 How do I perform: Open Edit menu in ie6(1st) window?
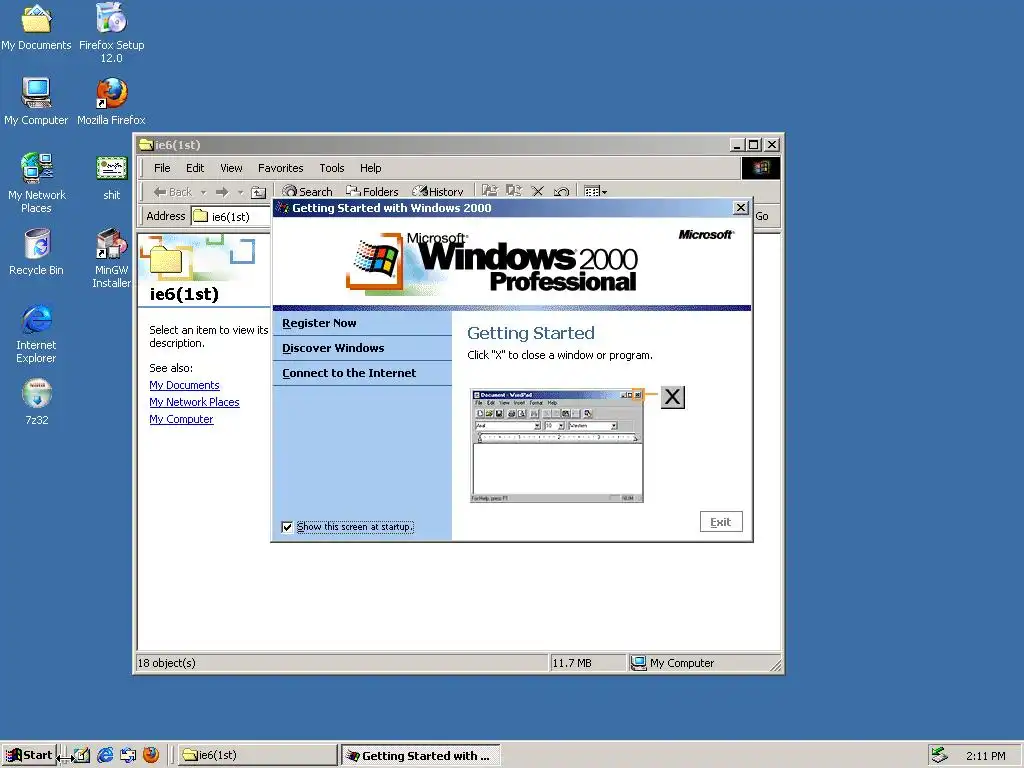195,168
